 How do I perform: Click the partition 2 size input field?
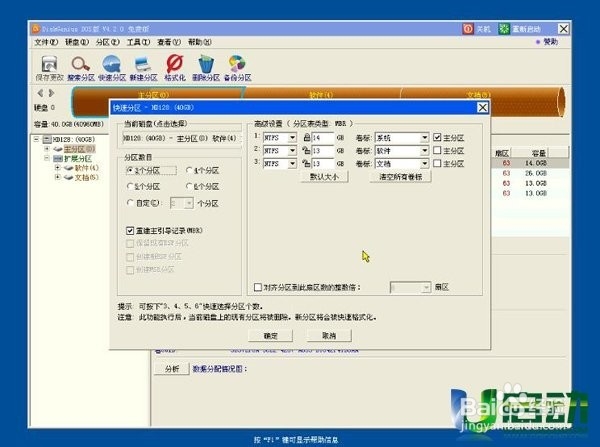(323, 151)
